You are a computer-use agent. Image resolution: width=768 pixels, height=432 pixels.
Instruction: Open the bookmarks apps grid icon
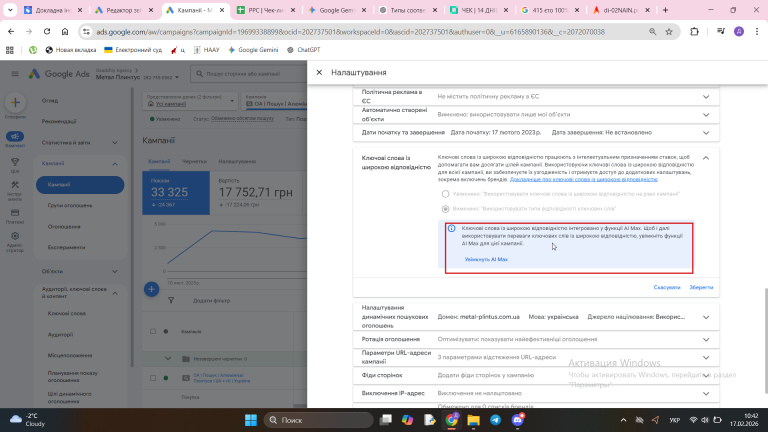click(x=10, y=50)
